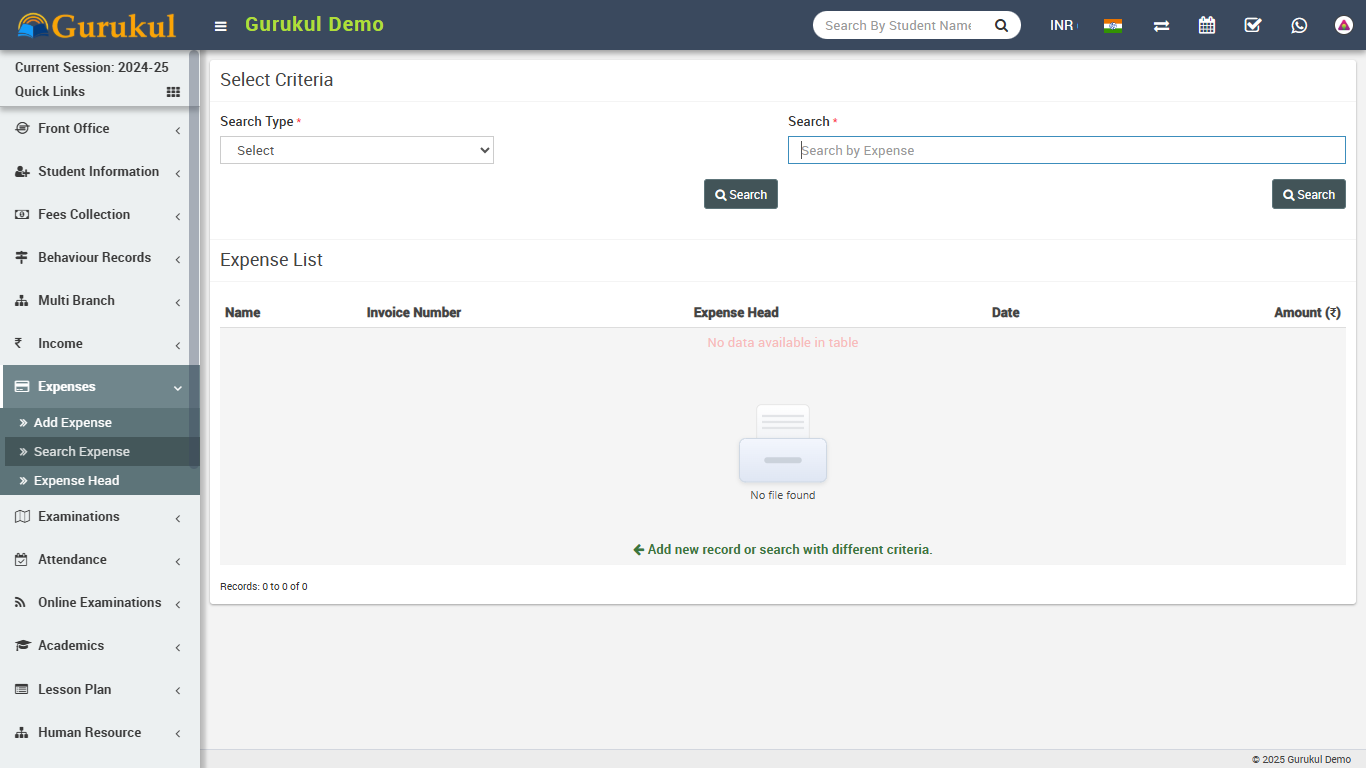The image size is (1366, 768).
Task: Go to Expense Head submenu item
Action: [x=77, y=481]
